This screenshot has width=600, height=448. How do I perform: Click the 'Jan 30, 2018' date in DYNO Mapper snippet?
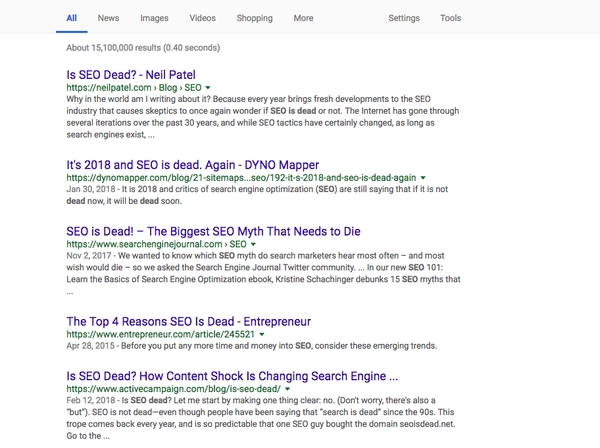(x=91, y=189)
